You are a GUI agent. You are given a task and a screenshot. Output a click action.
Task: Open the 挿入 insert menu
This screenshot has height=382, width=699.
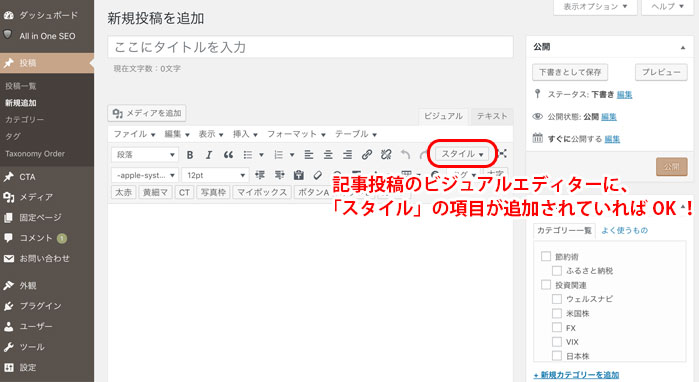click(245, 134)
